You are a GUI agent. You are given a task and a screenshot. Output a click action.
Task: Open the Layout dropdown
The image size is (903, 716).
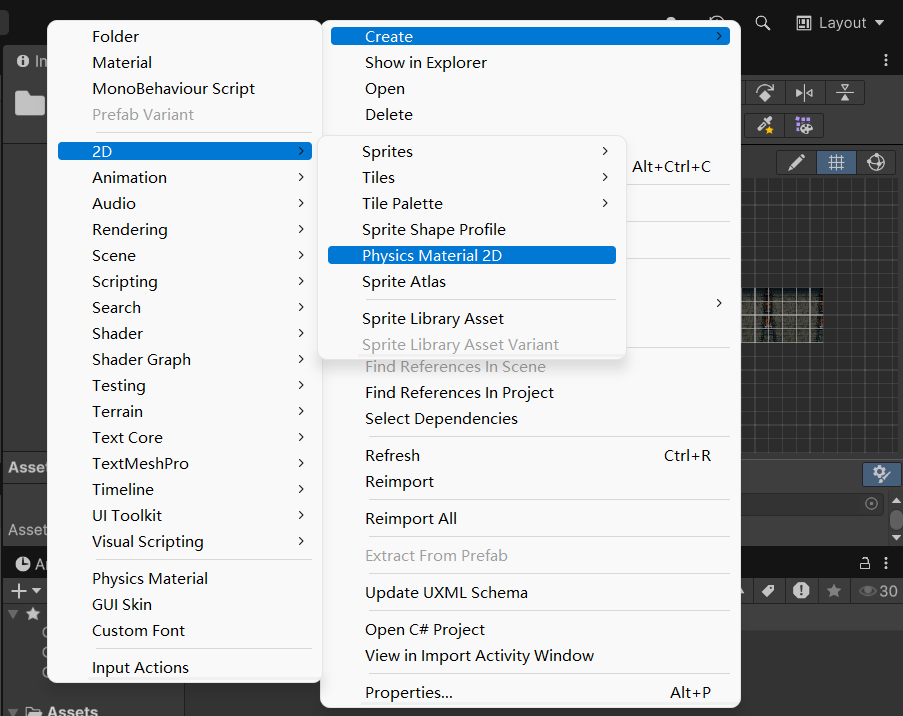[840, 23]
